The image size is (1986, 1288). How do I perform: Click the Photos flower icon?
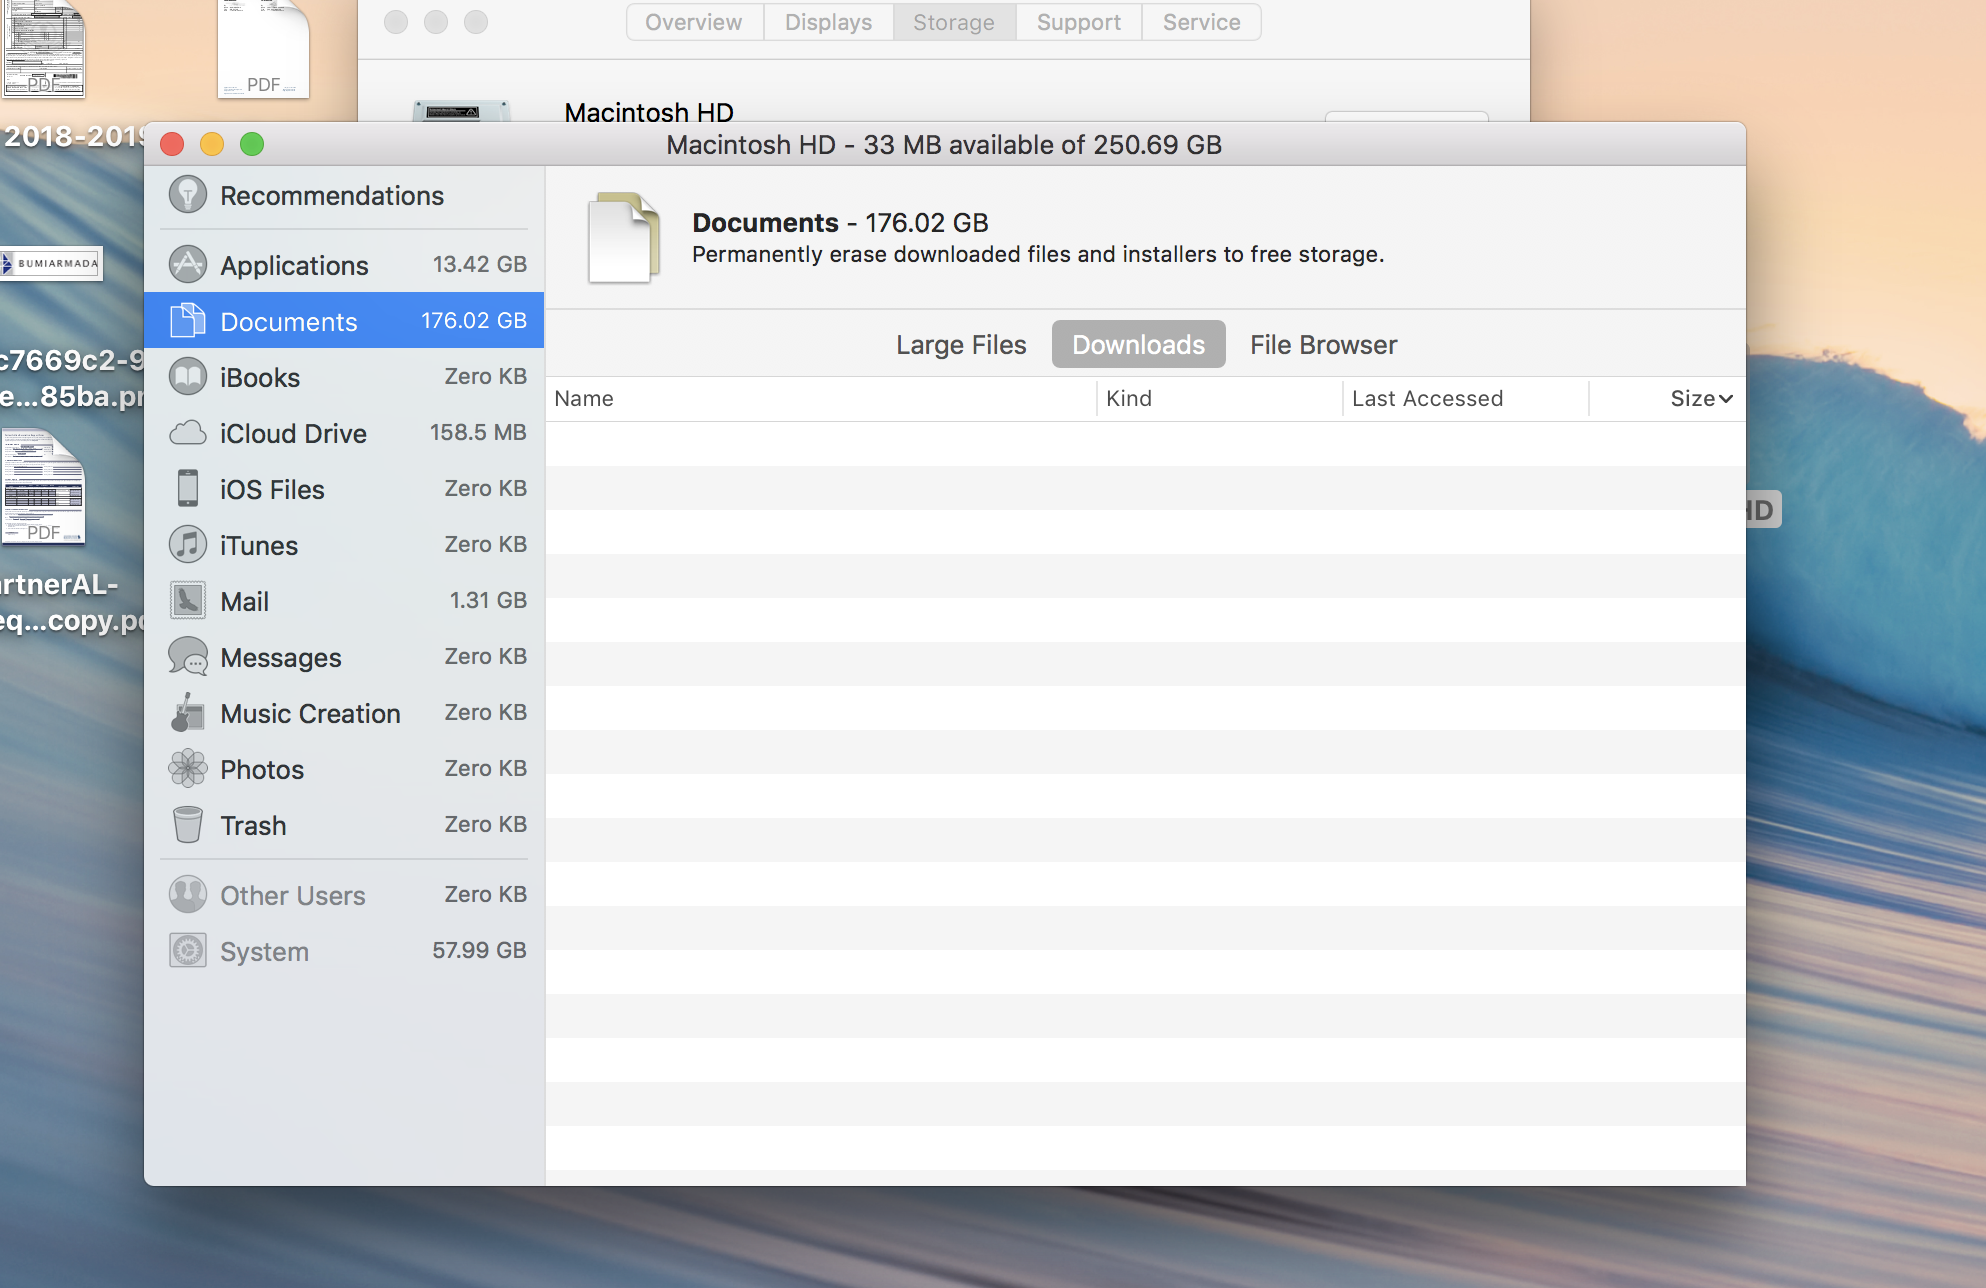click(188, 769)
